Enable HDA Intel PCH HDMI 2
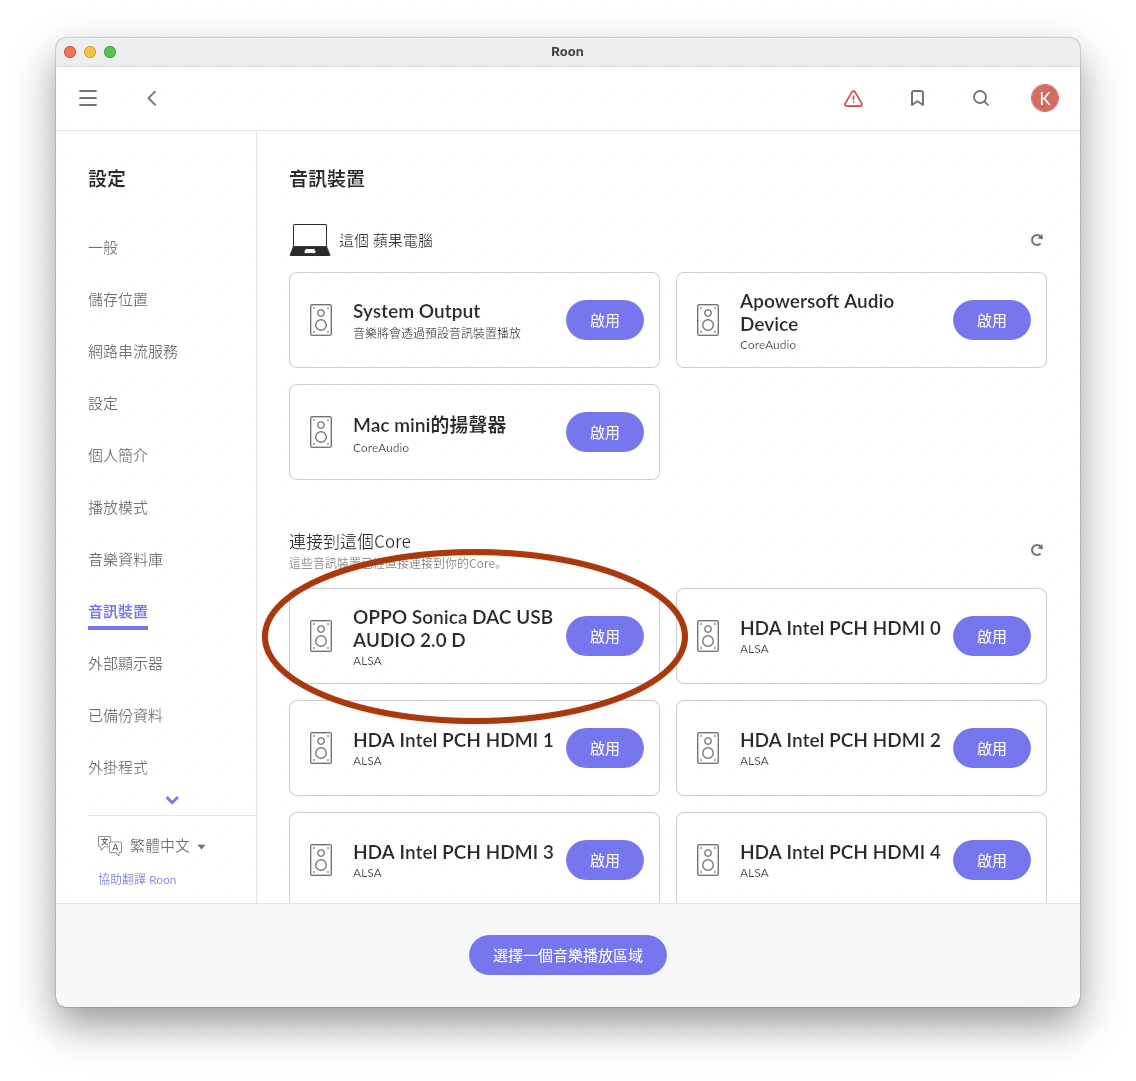The width and height of the screenshot is (1136, 1081). pos(992,748)
